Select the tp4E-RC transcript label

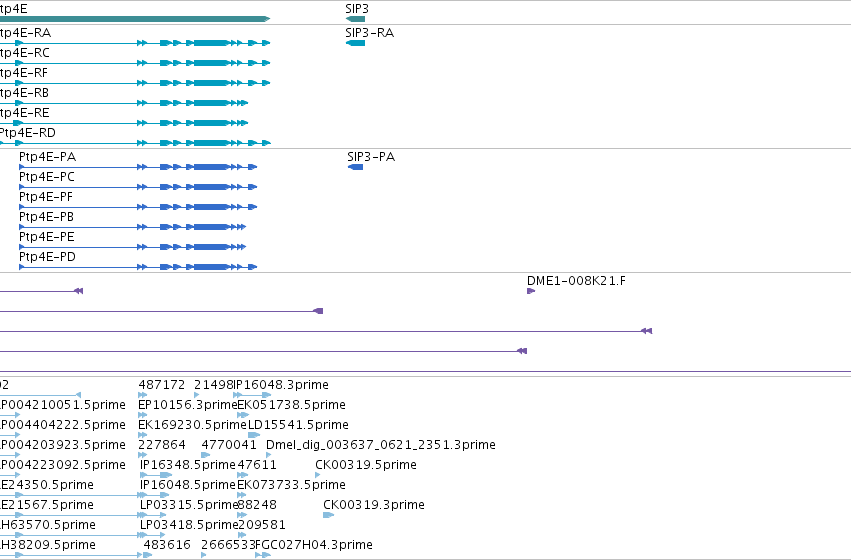pyautogui.click(x=25, y=53)
